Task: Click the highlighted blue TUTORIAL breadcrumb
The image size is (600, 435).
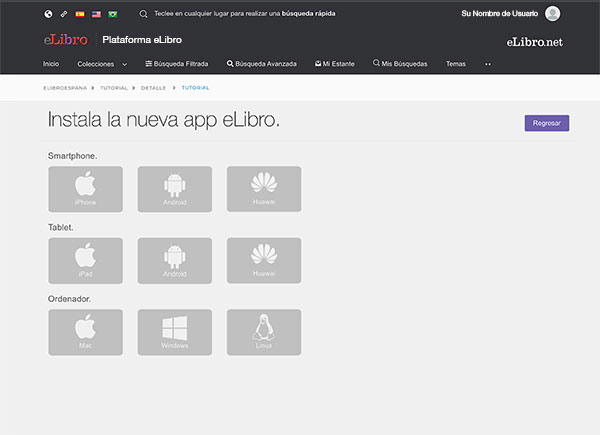Action: point(196,88)
